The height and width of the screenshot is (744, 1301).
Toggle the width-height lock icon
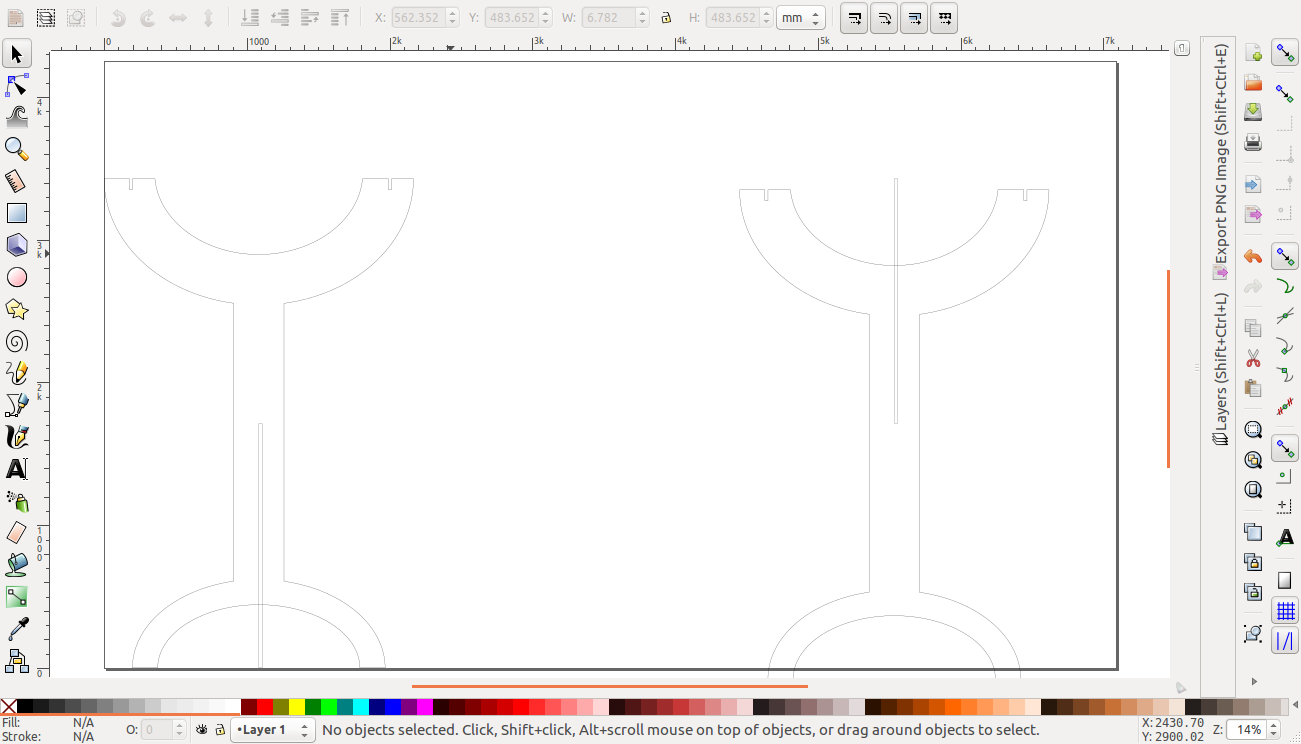[x=666, y=18]
